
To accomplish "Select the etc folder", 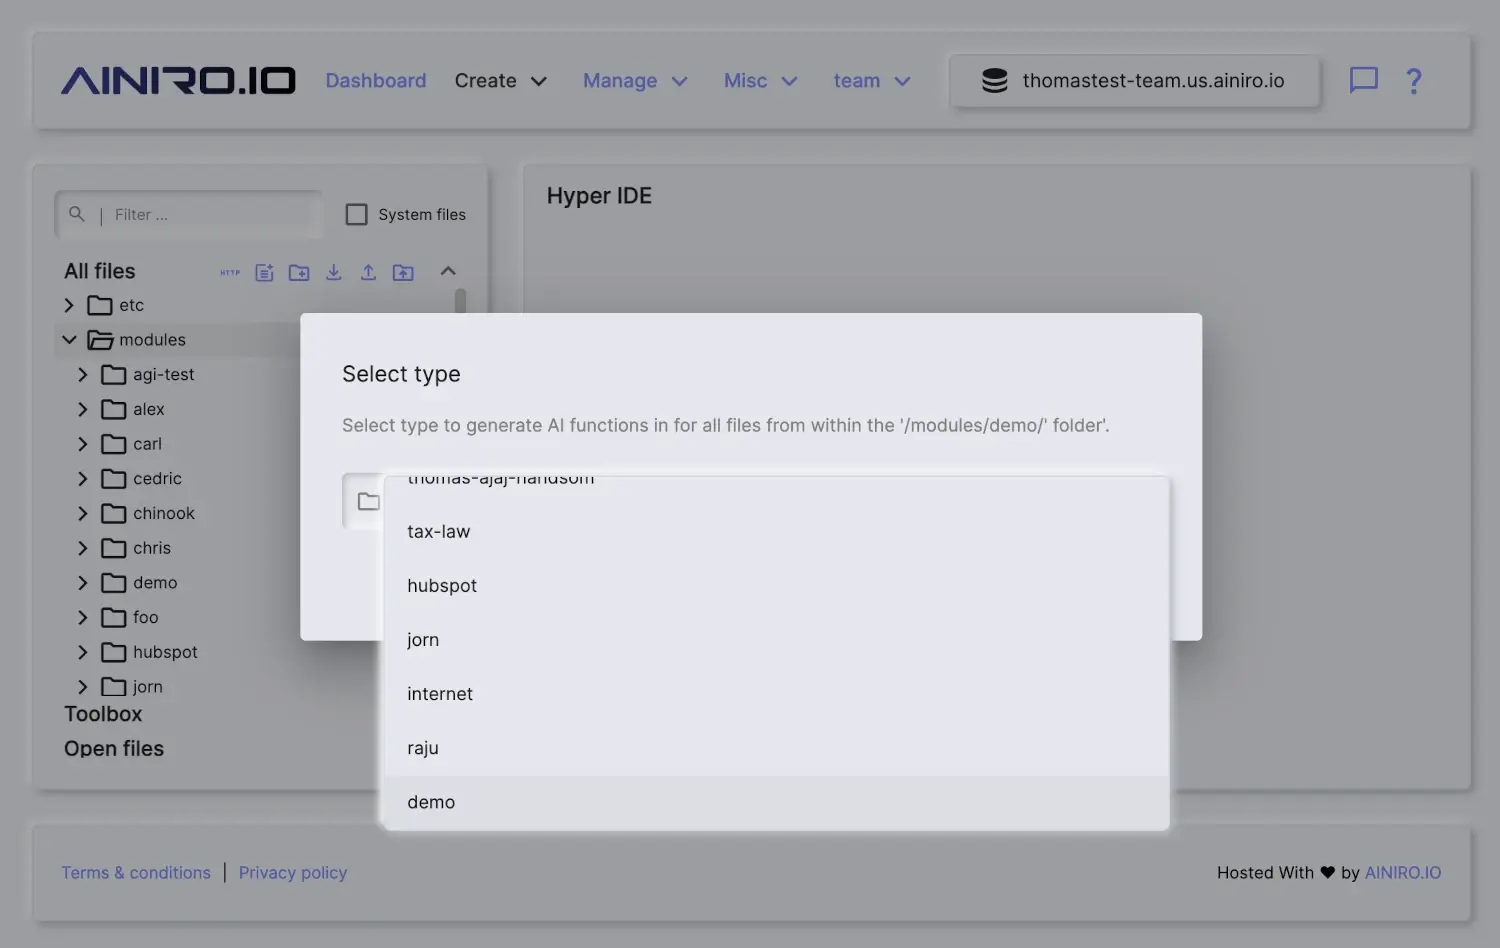I will (x=116, y=305).
